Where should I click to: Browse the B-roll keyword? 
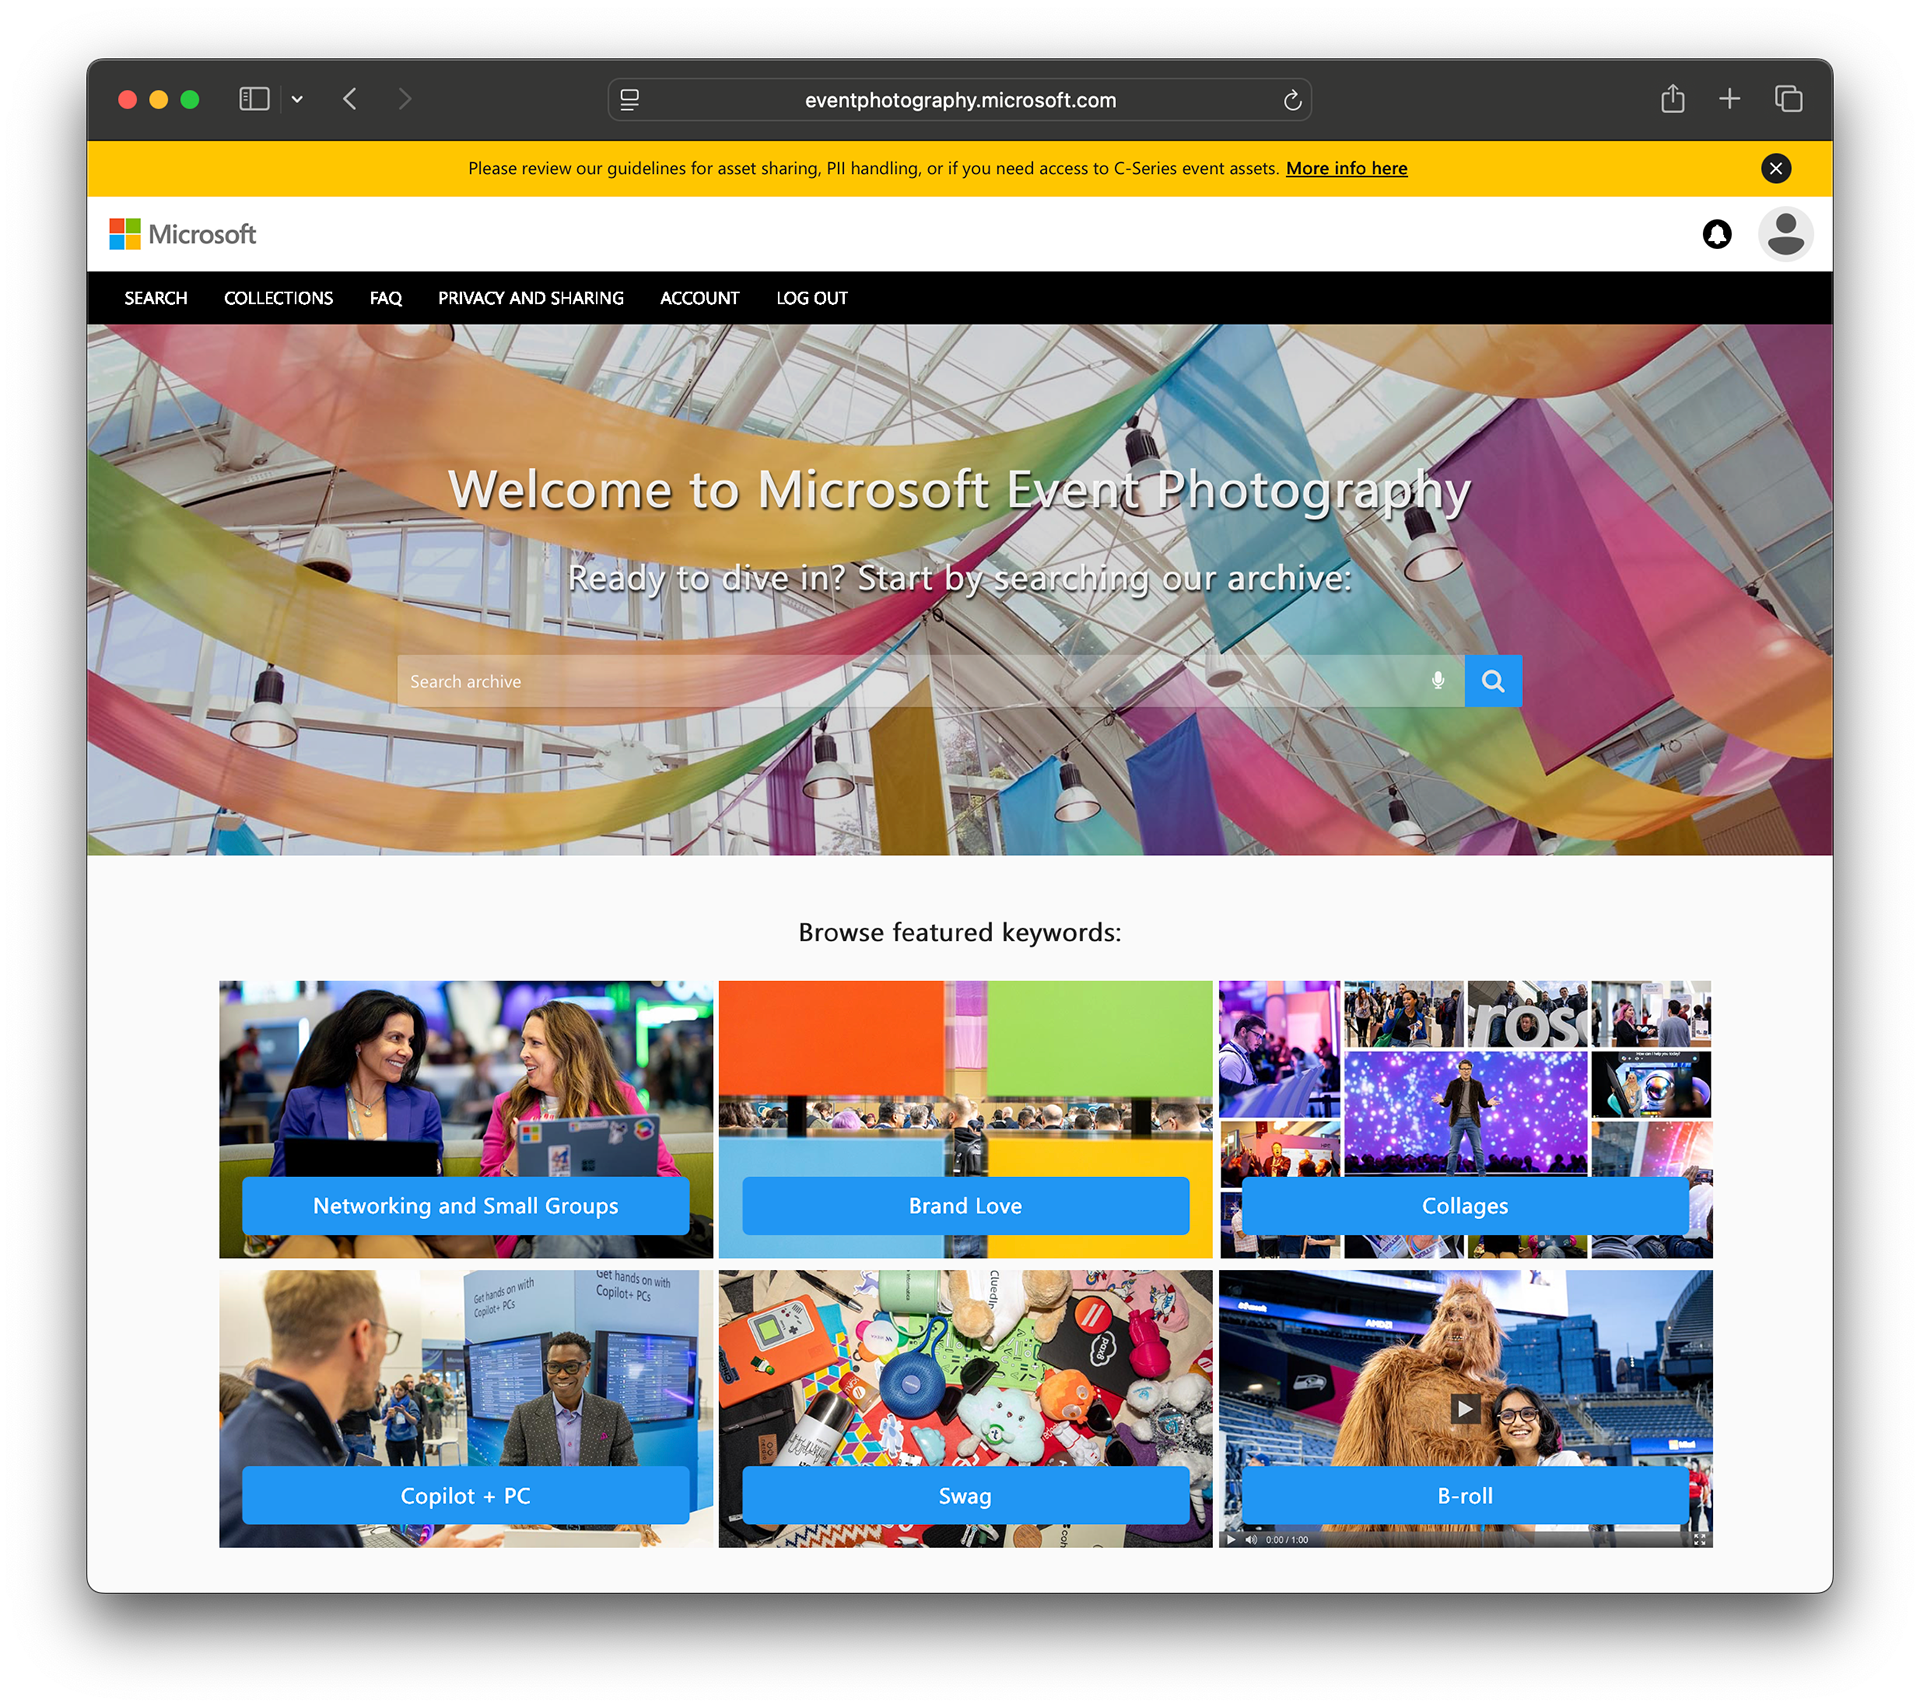[x=1465, y=1496]
